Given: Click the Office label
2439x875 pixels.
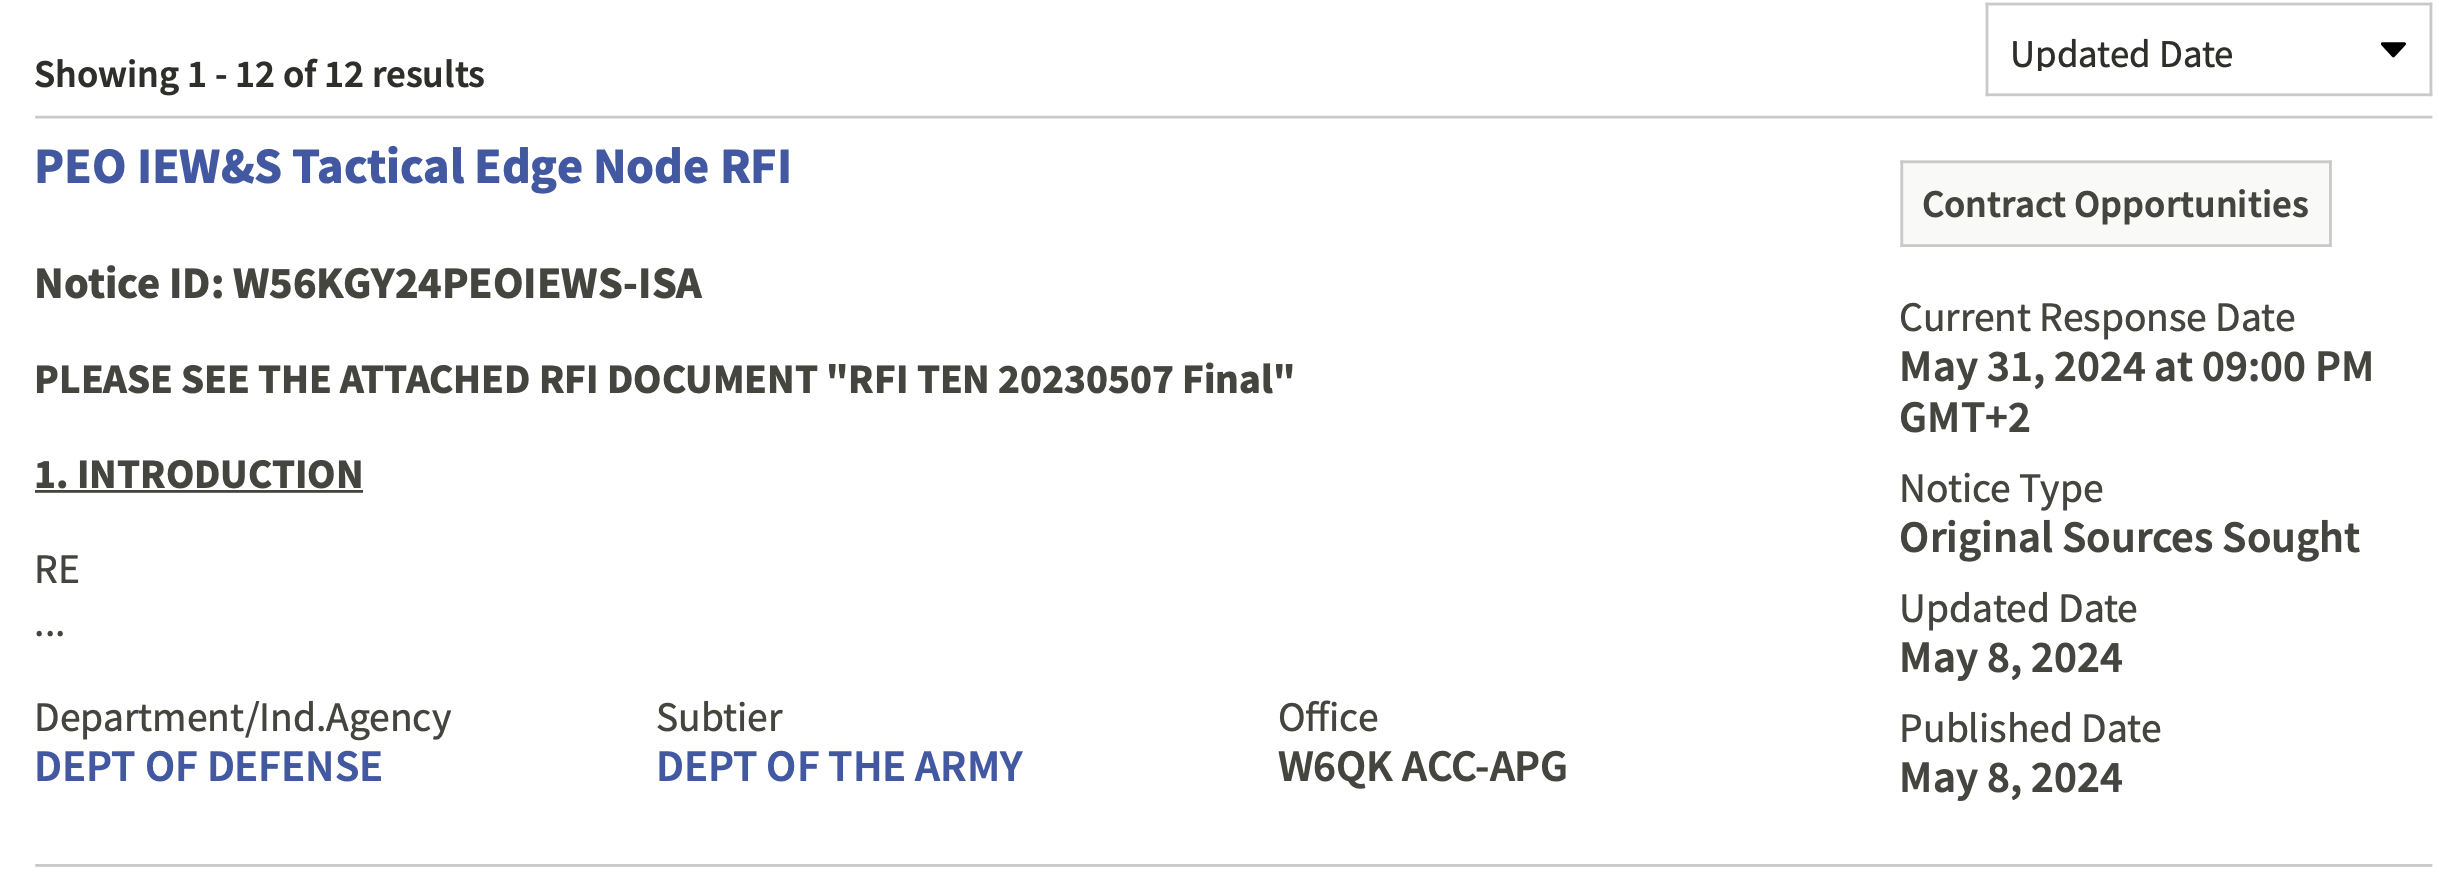Looking at the screenshot, I should pos(1327,718).
